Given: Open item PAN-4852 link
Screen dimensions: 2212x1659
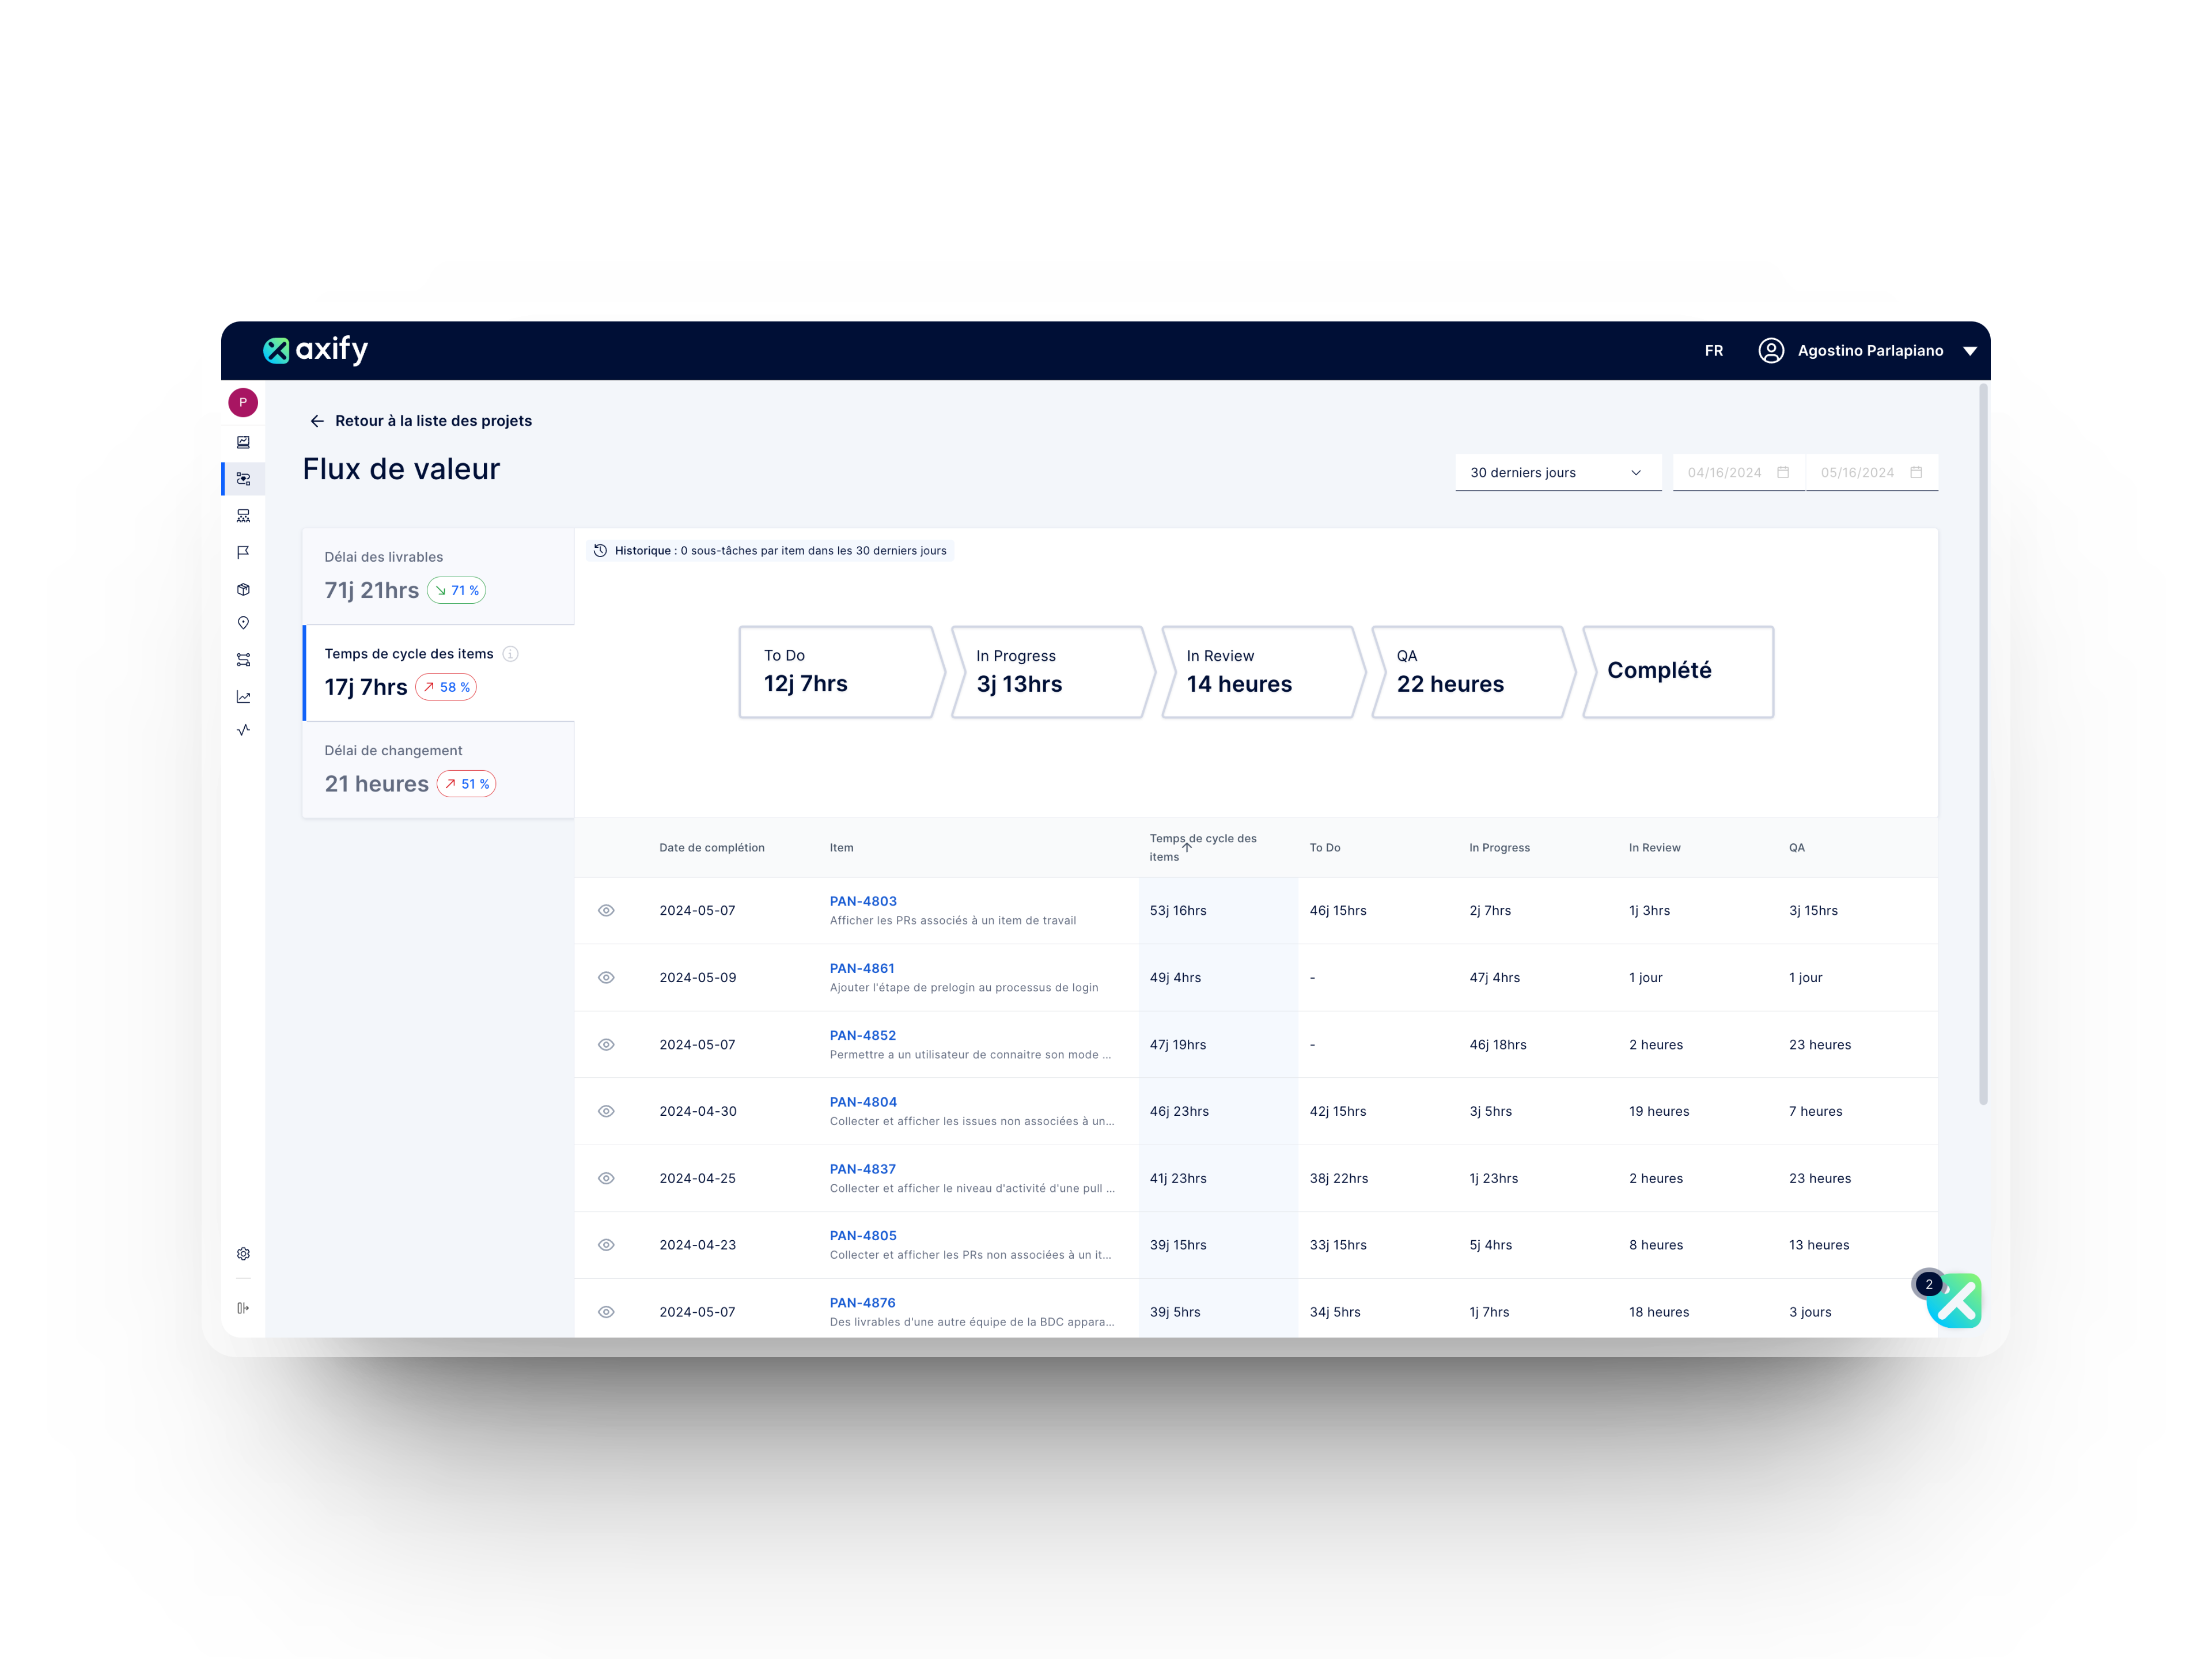Looking at the screenshot, I should coord(862,1035).
